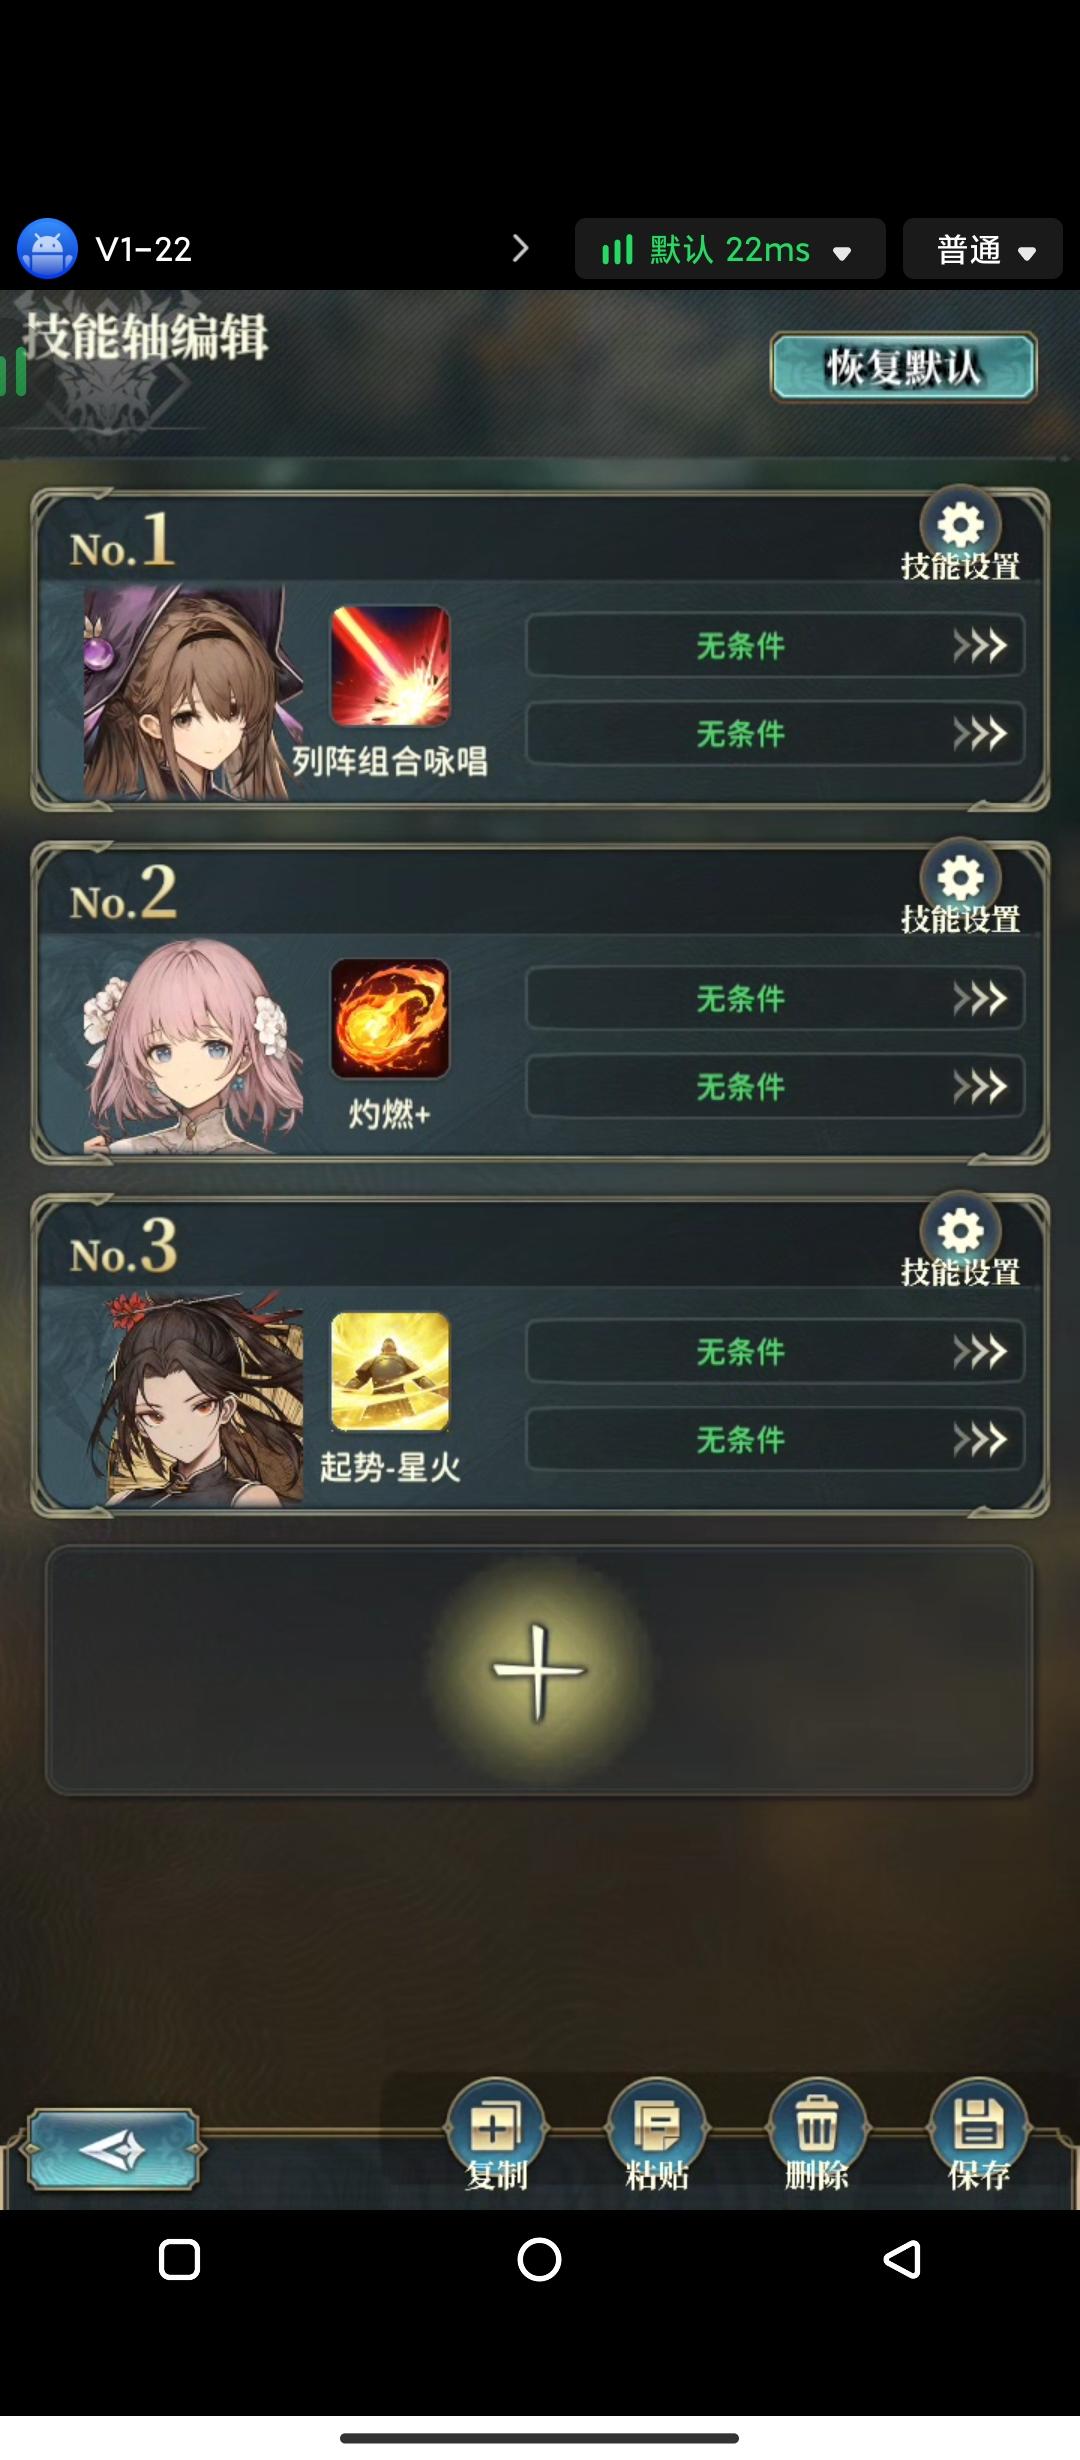This screenshot has height=2460, width=1080.
Task: Open the No.3 skill settings gear
Action: tap(960, 1232)
